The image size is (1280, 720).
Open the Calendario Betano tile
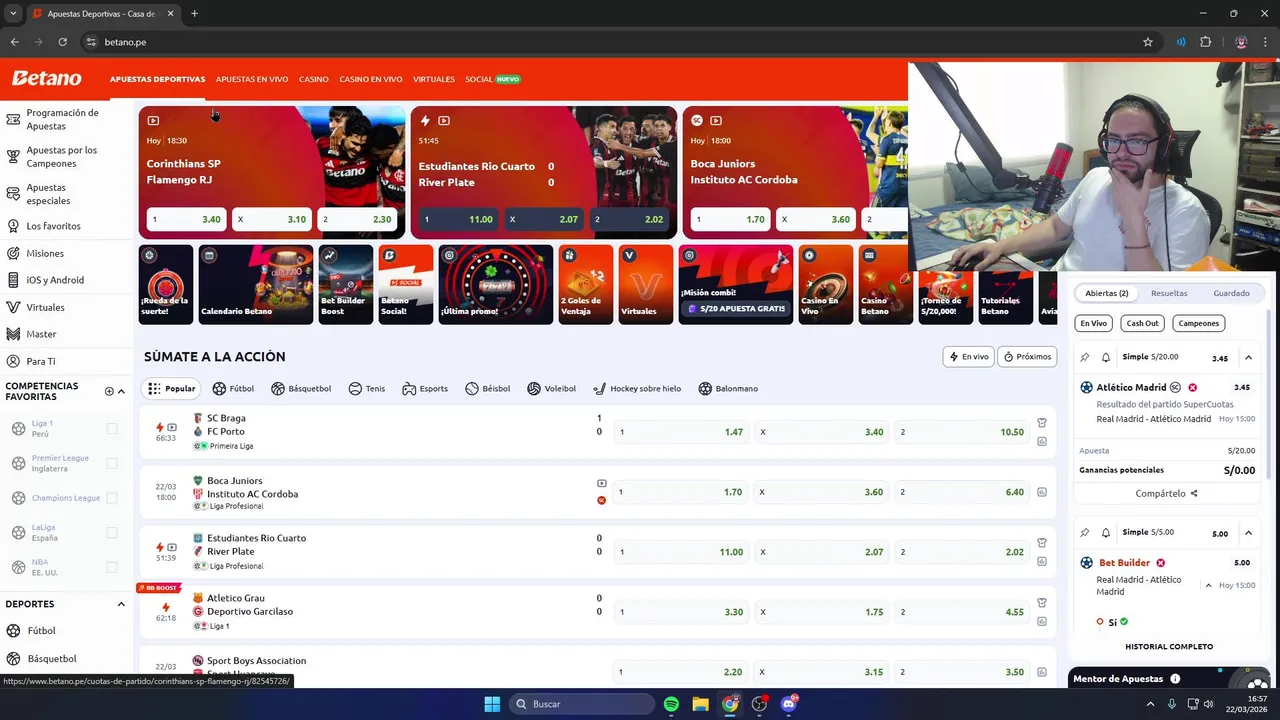point(256,284)
